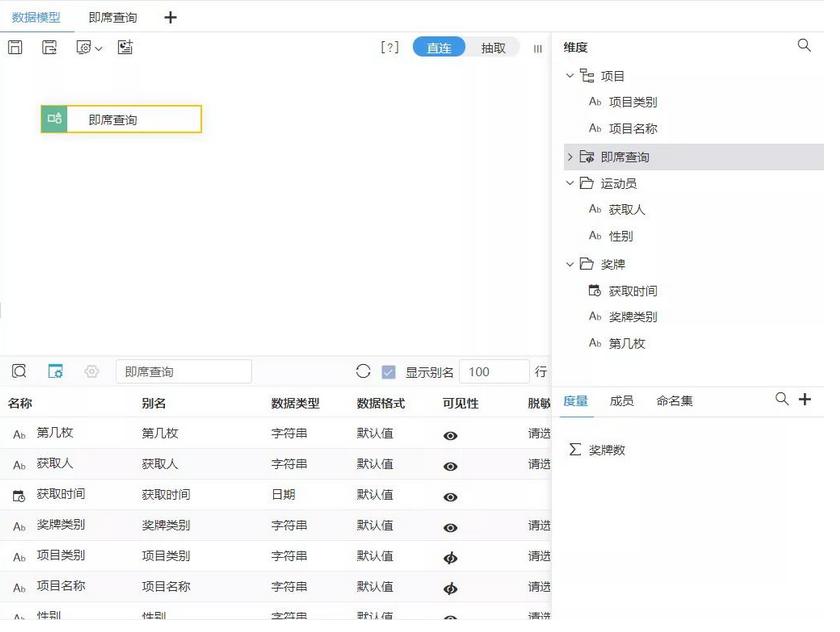Click the 即席查询 table name input field

(183, 371)
